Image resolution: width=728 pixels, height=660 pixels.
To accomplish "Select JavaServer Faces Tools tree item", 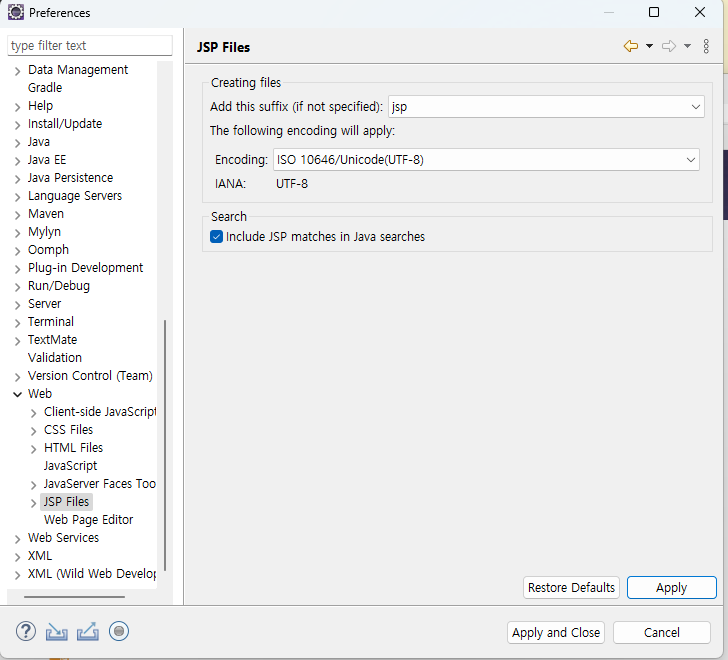I will point(100,484).
